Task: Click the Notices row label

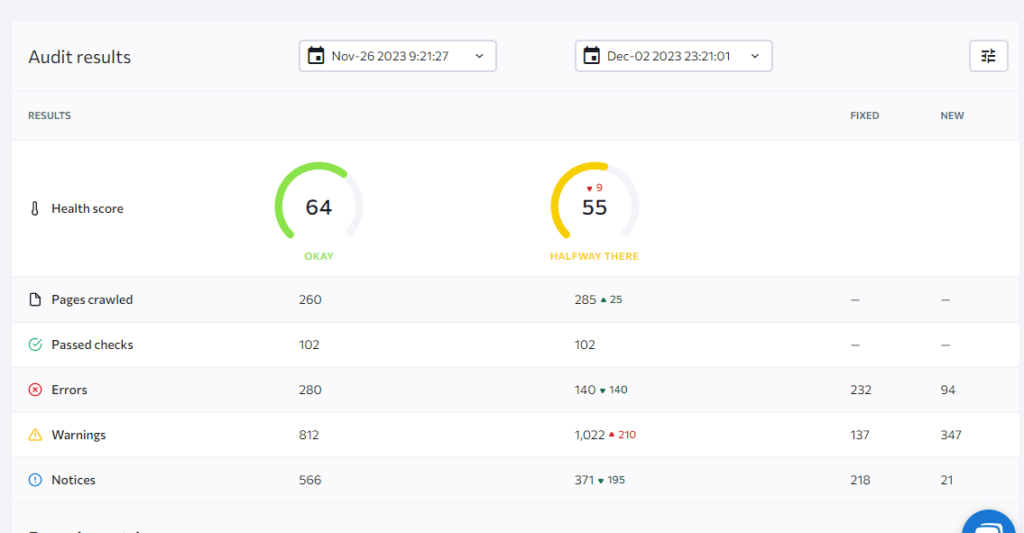Action: tap(73, 479)
